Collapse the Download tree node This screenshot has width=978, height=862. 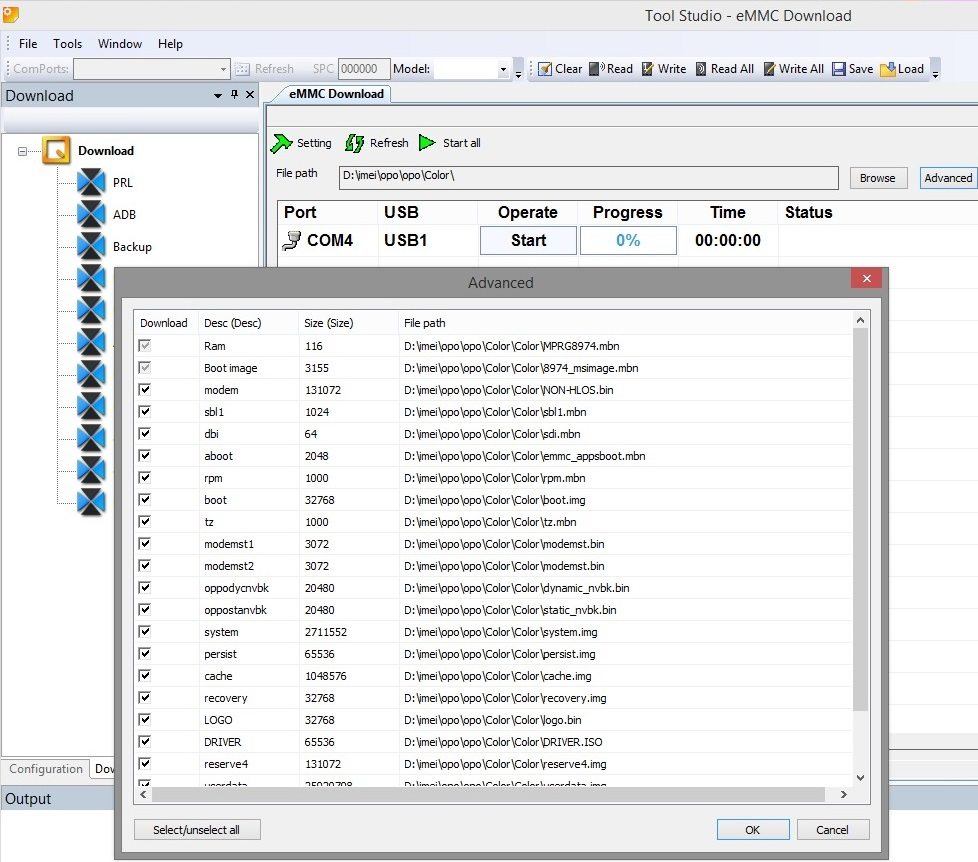22,151
